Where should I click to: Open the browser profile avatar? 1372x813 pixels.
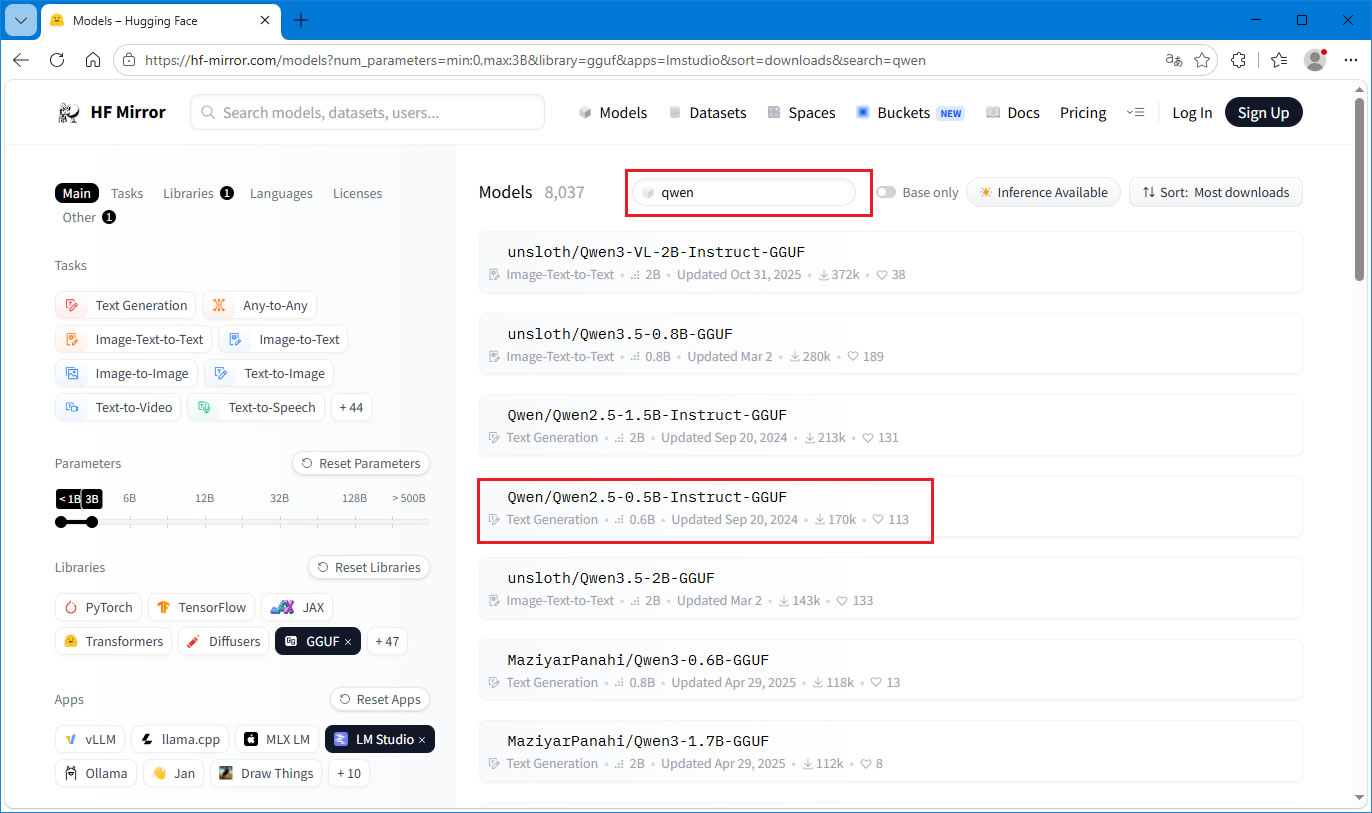(x=1316, y=60)
